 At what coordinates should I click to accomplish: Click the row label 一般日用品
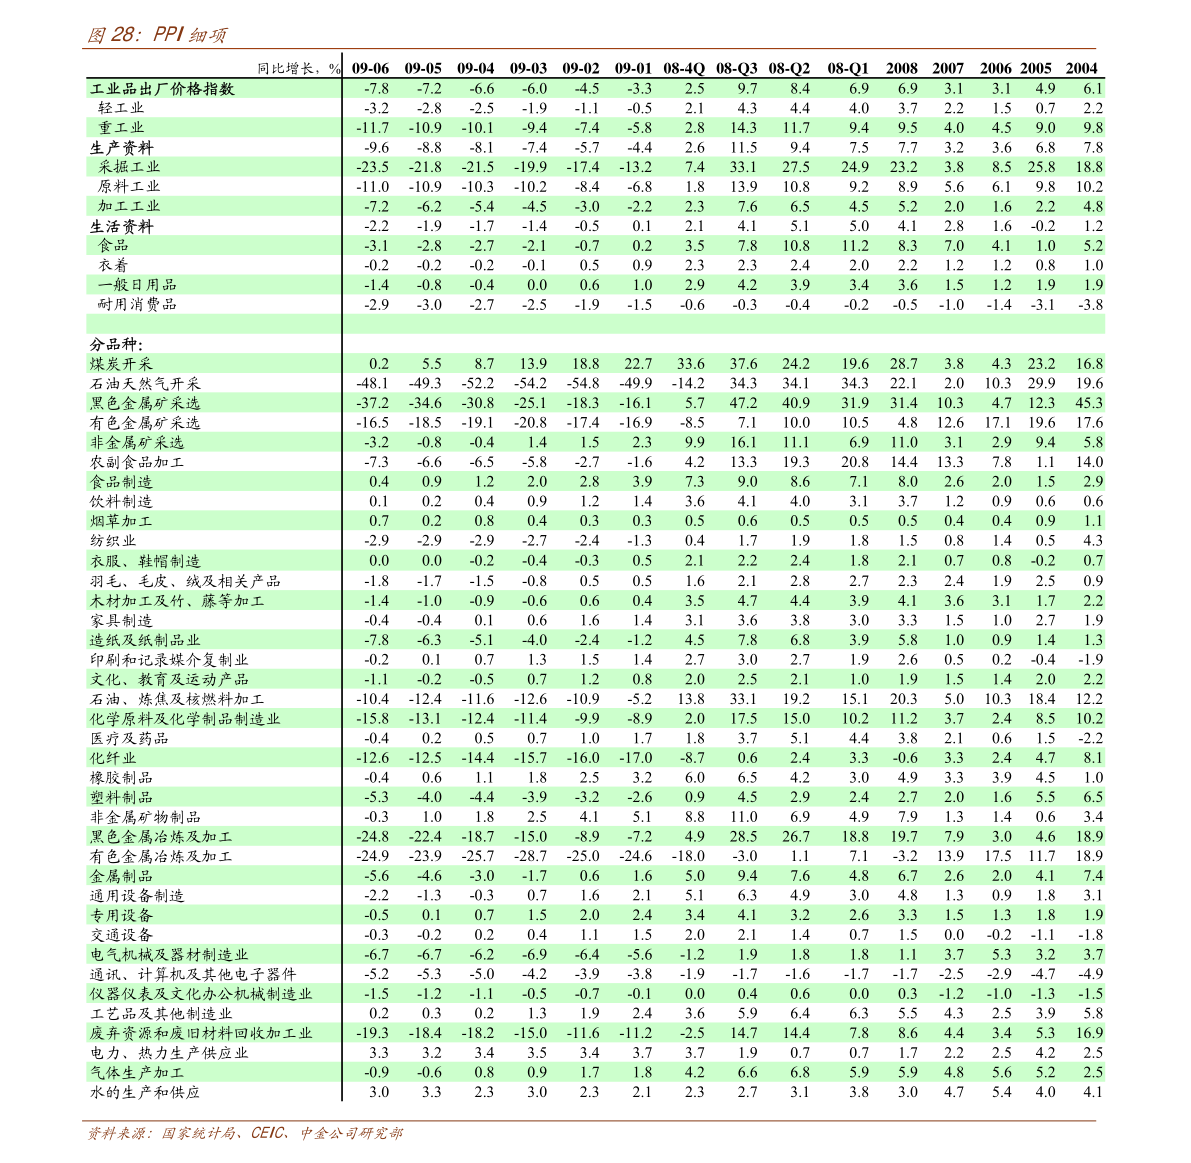pos(137,285)
